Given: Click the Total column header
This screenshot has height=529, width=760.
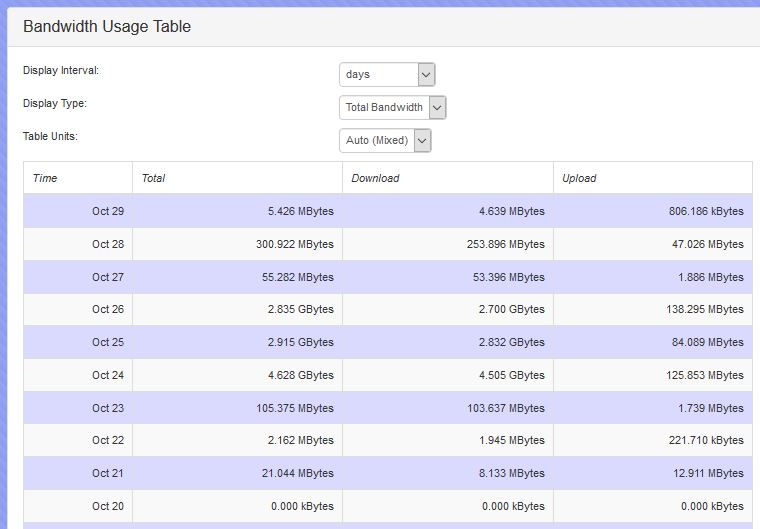Looking at the screenshot, I should [237, 178].
